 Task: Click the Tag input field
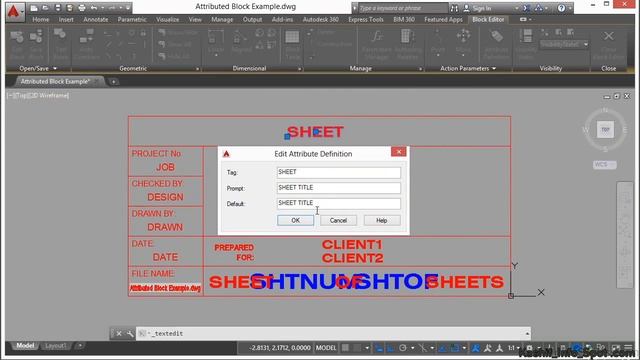coord(338,172)
